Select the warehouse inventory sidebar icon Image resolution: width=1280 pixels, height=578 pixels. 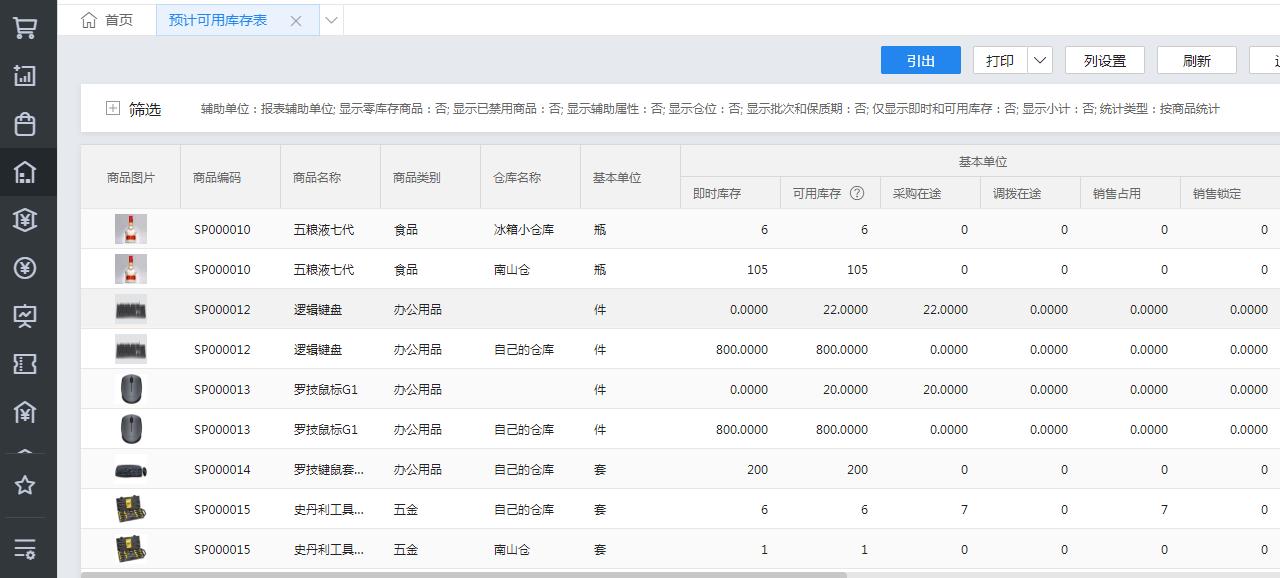(25, 172)
